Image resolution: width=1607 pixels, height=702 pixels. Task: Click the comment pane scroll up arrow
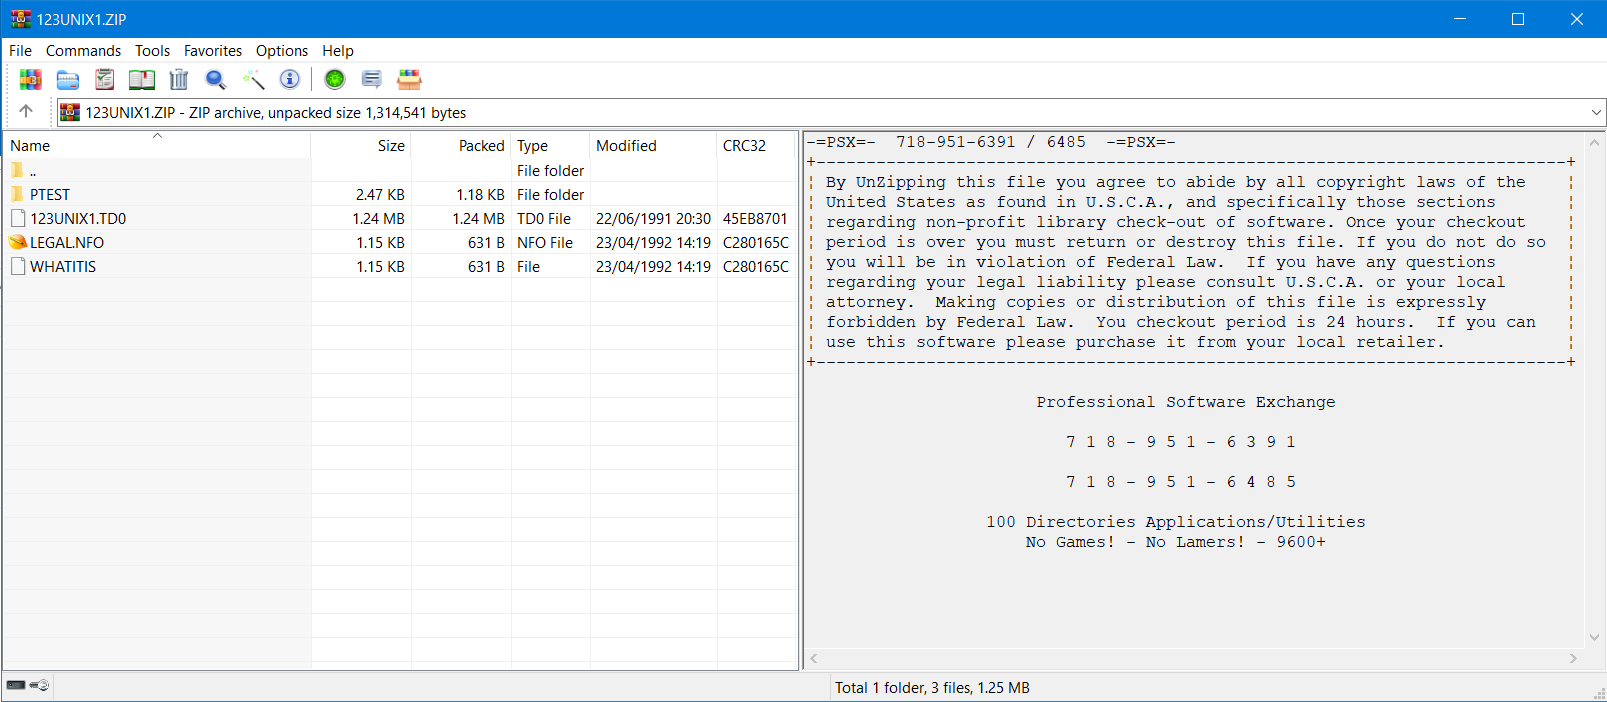point(1595,143)
